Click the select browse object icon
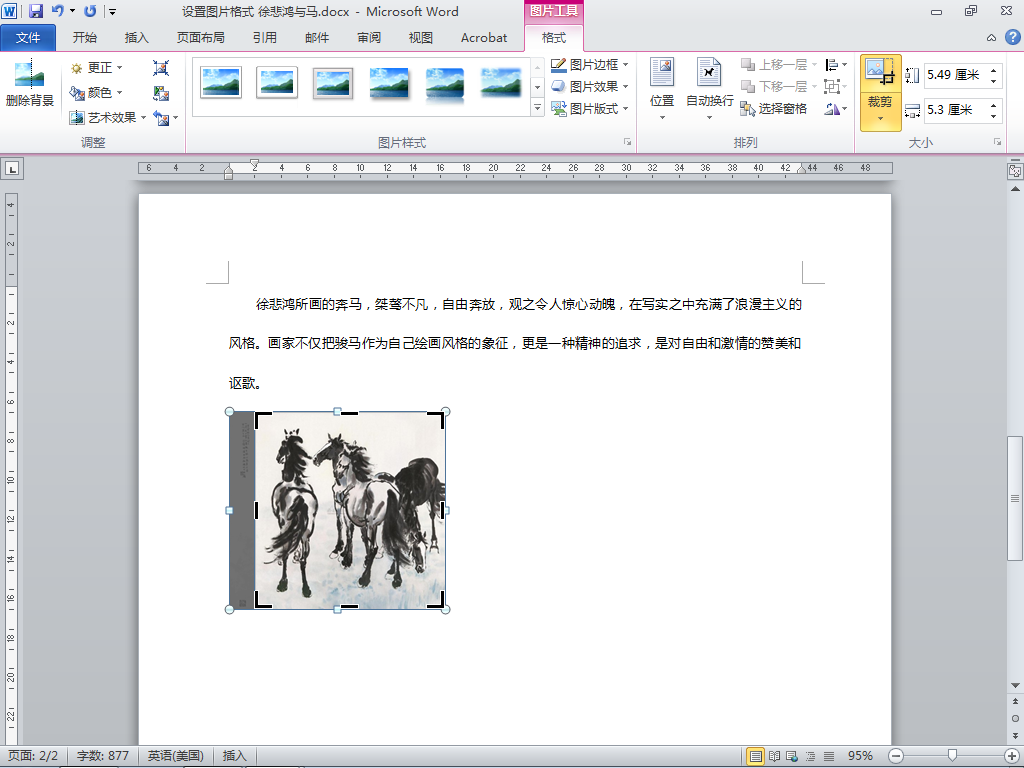Screen dimensions: 1024x768 tap(1015, 718)
